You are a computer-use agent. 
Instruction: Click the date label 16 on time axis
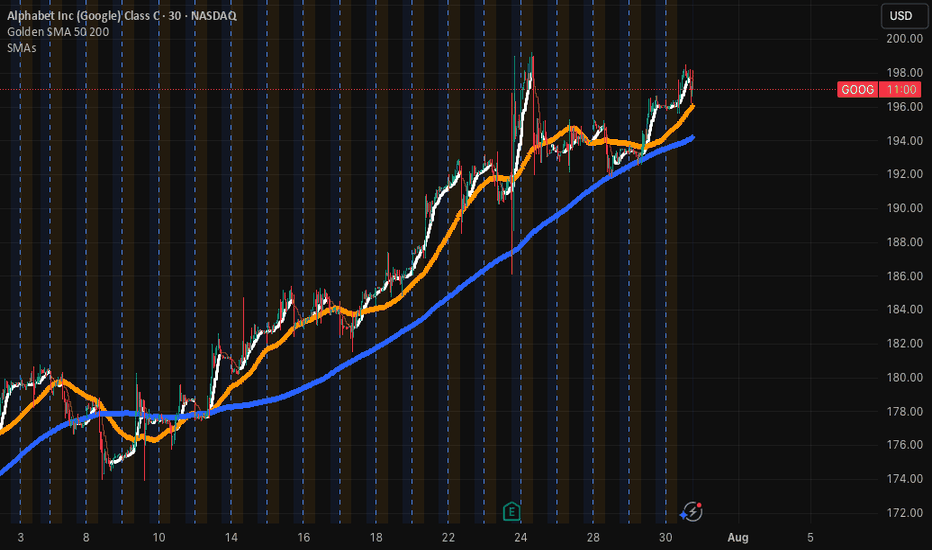click(x=303, y=538)
